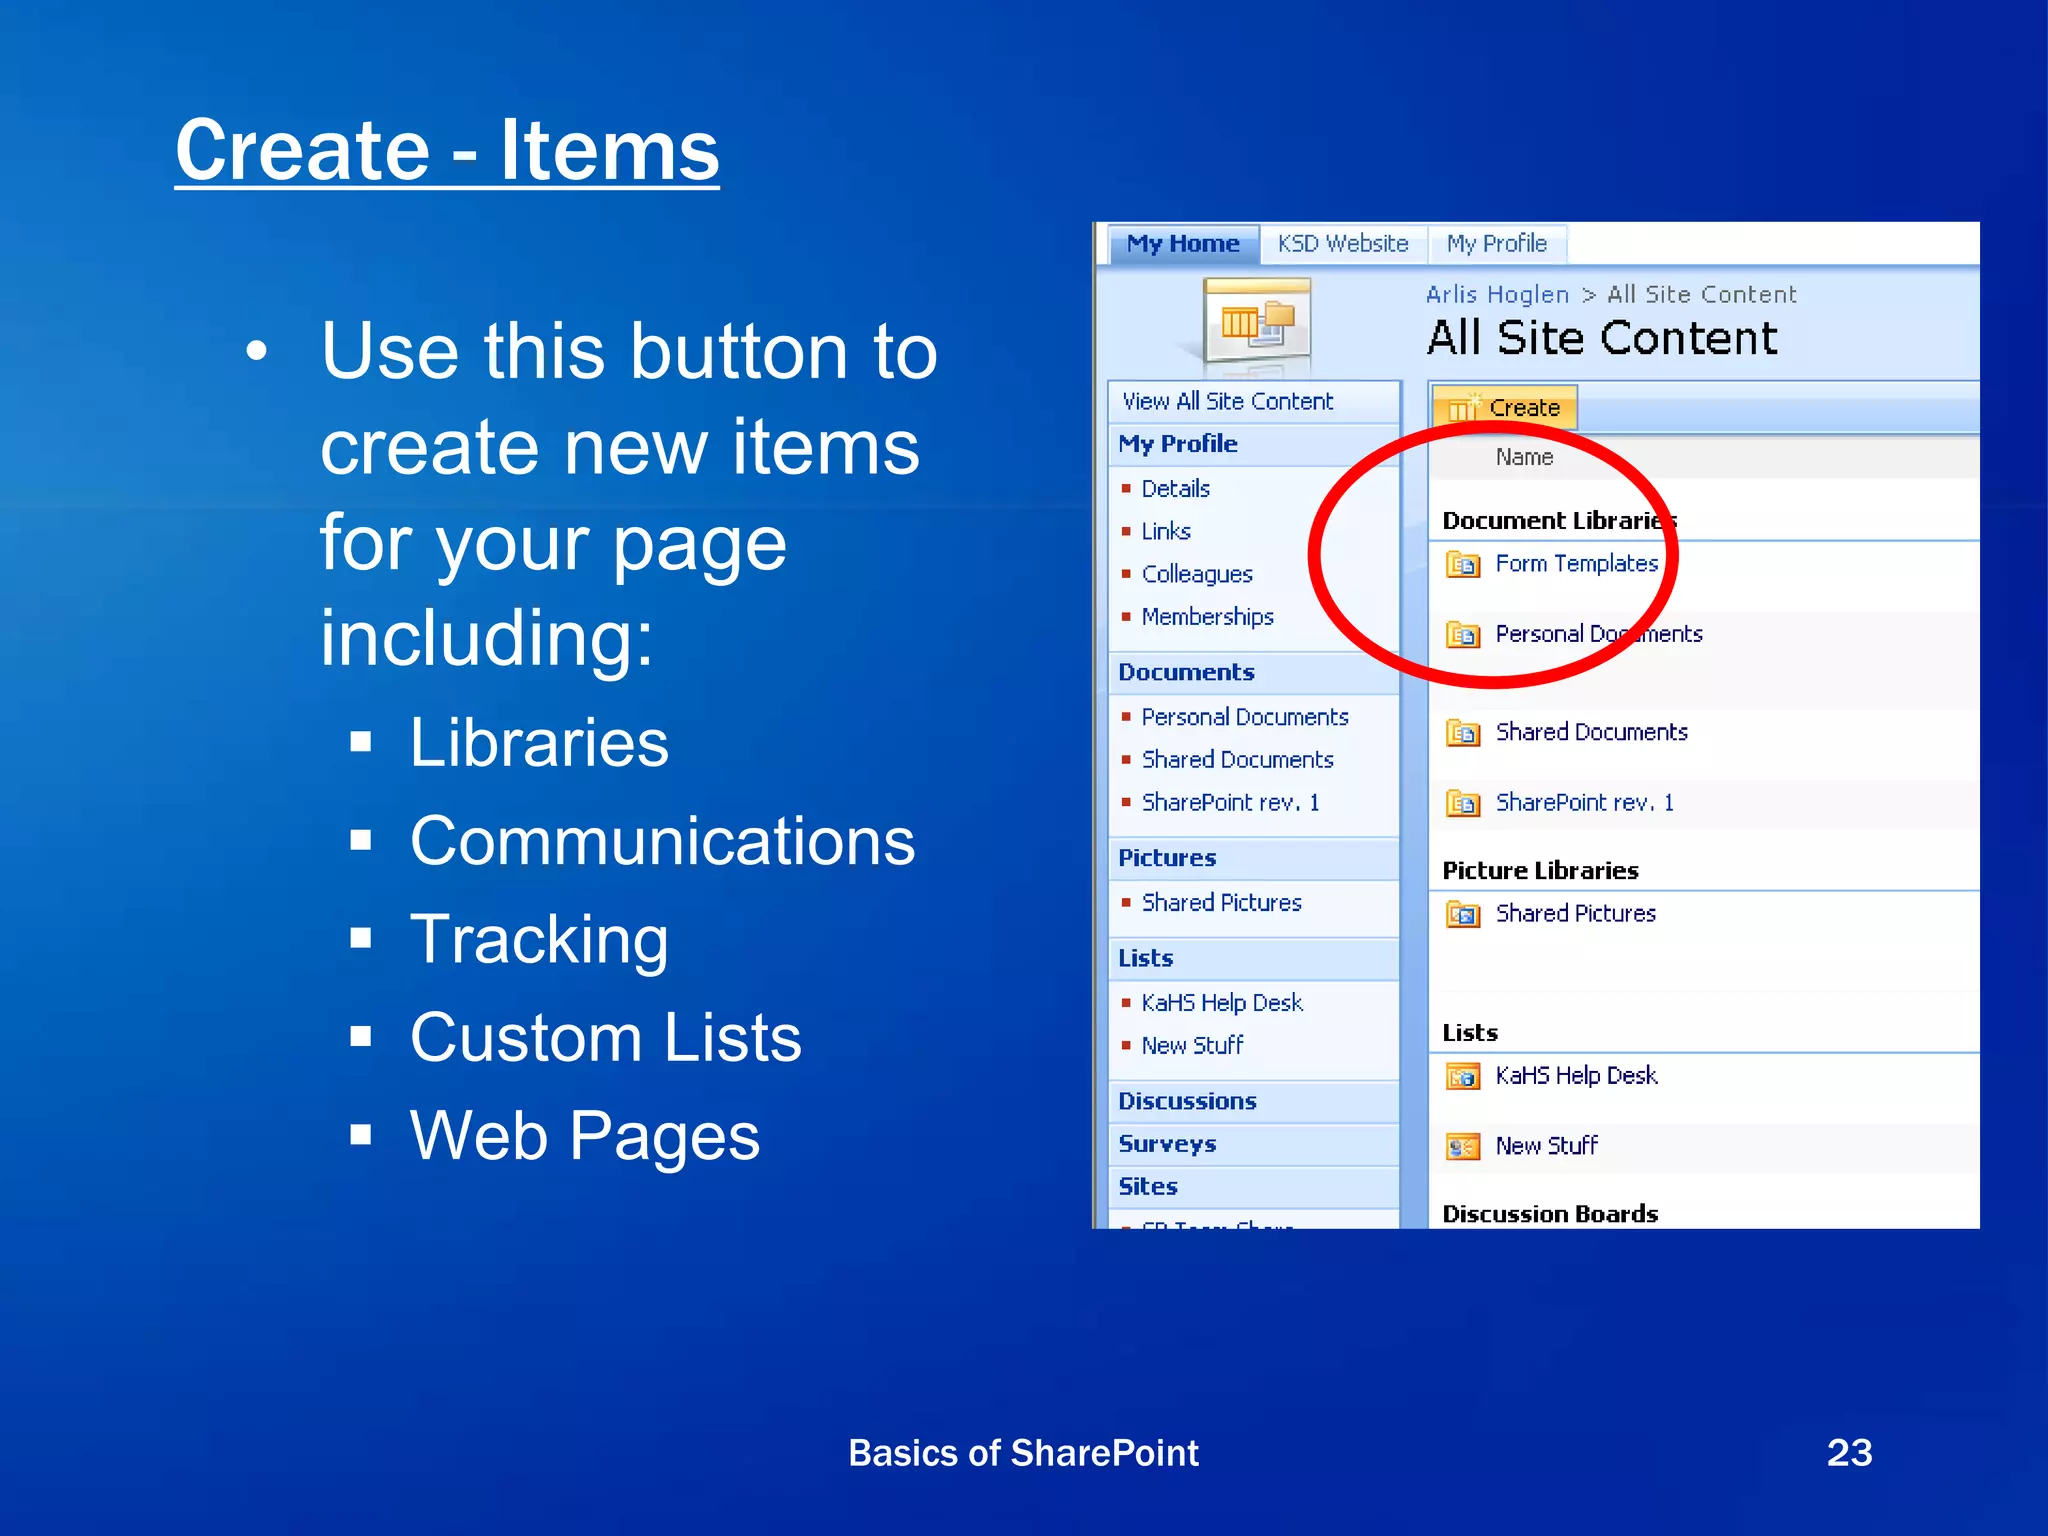Click the Shared Documents library icon
The width and height of the screenshot is (2048, 1536).
click(1463, 733)
